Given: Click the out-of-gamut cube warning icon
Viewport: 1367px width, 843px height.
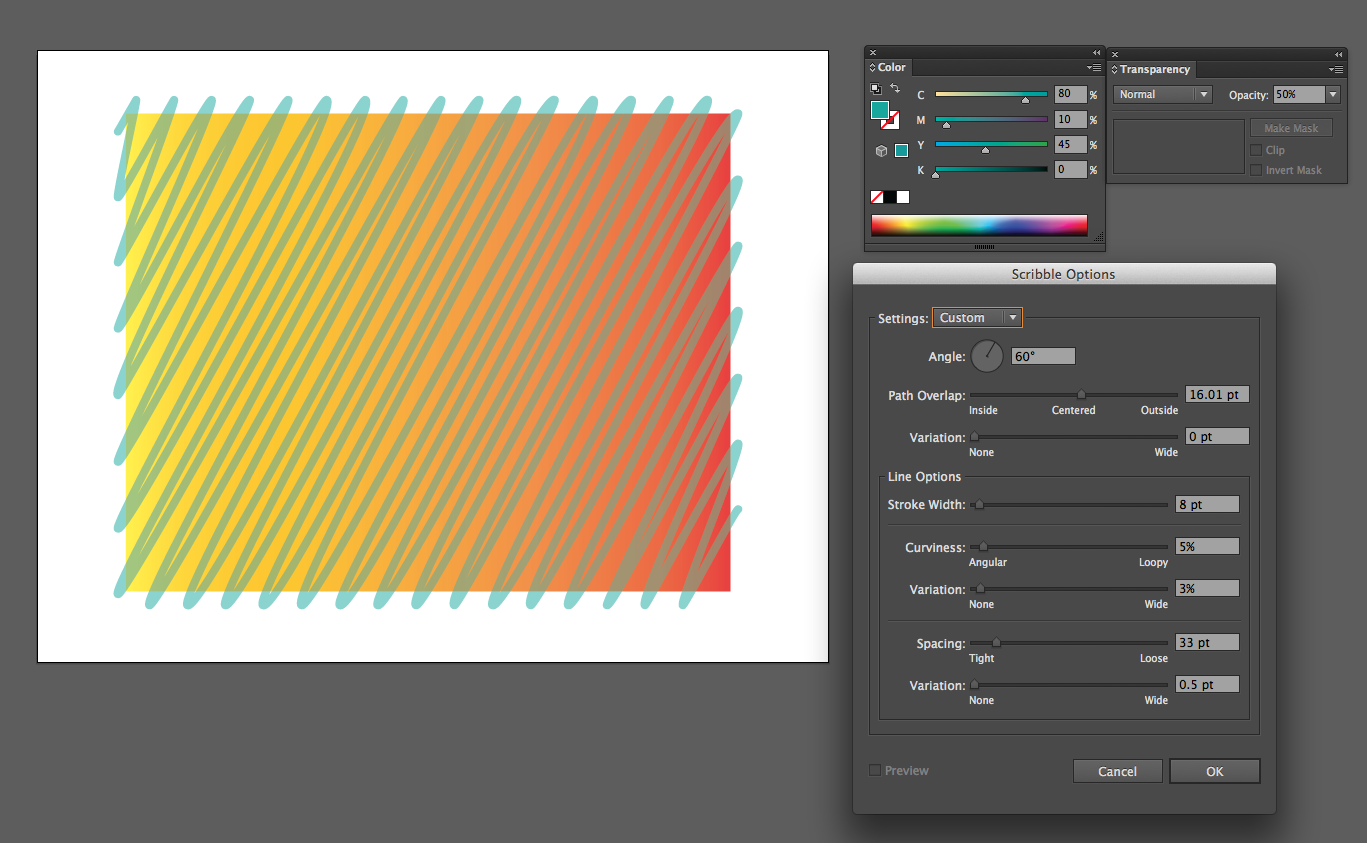Looking at the screenshot, I should point(881,149).
